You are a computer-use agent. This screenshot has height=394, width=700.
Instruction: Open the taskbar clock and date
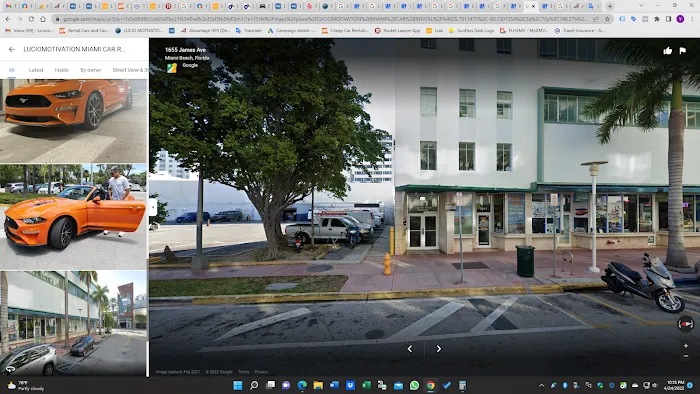(675, 385)
